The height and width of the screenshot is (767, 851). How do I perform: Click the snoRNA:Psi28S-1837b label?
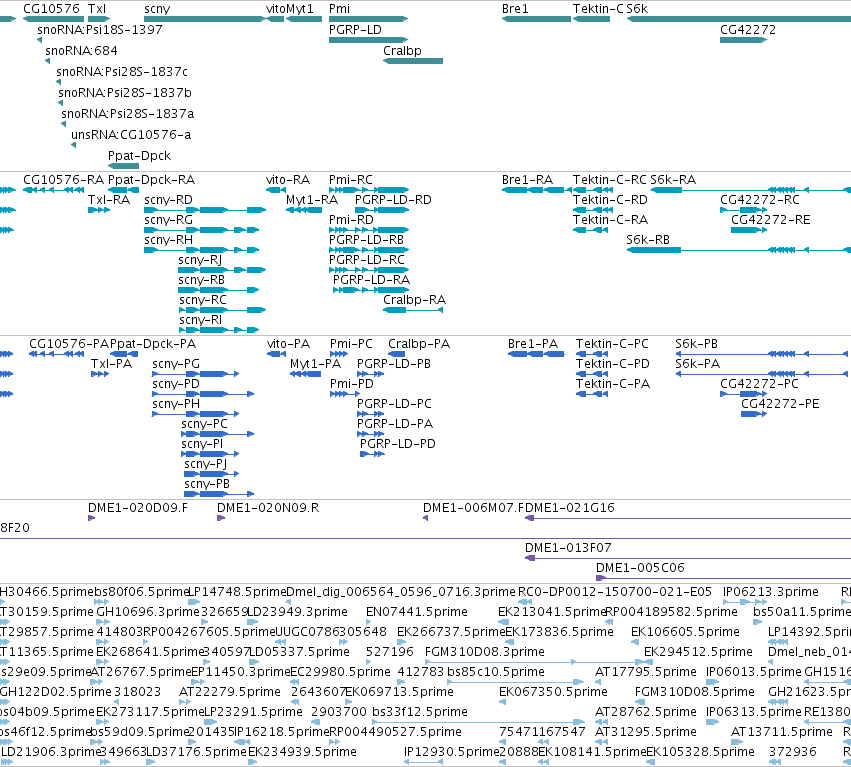(x=125, y=93)
